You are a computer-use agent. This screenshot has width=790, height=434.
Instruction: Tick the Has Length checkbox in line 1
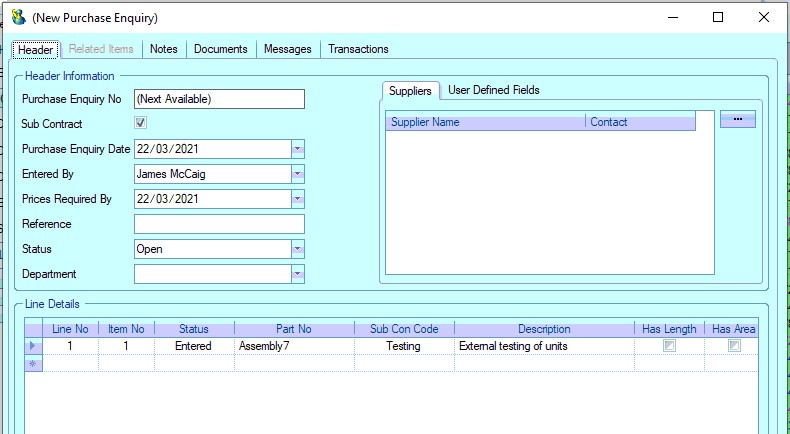670,346
